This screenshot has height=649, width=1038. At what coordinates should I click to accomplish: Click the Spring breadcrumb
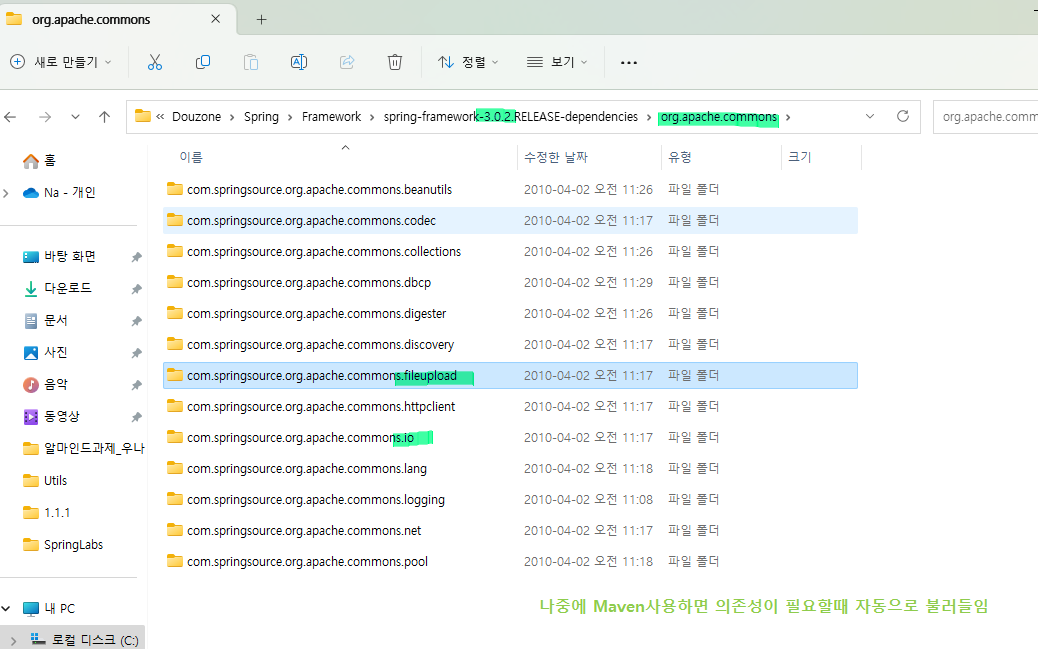click(x=261, y=117)
